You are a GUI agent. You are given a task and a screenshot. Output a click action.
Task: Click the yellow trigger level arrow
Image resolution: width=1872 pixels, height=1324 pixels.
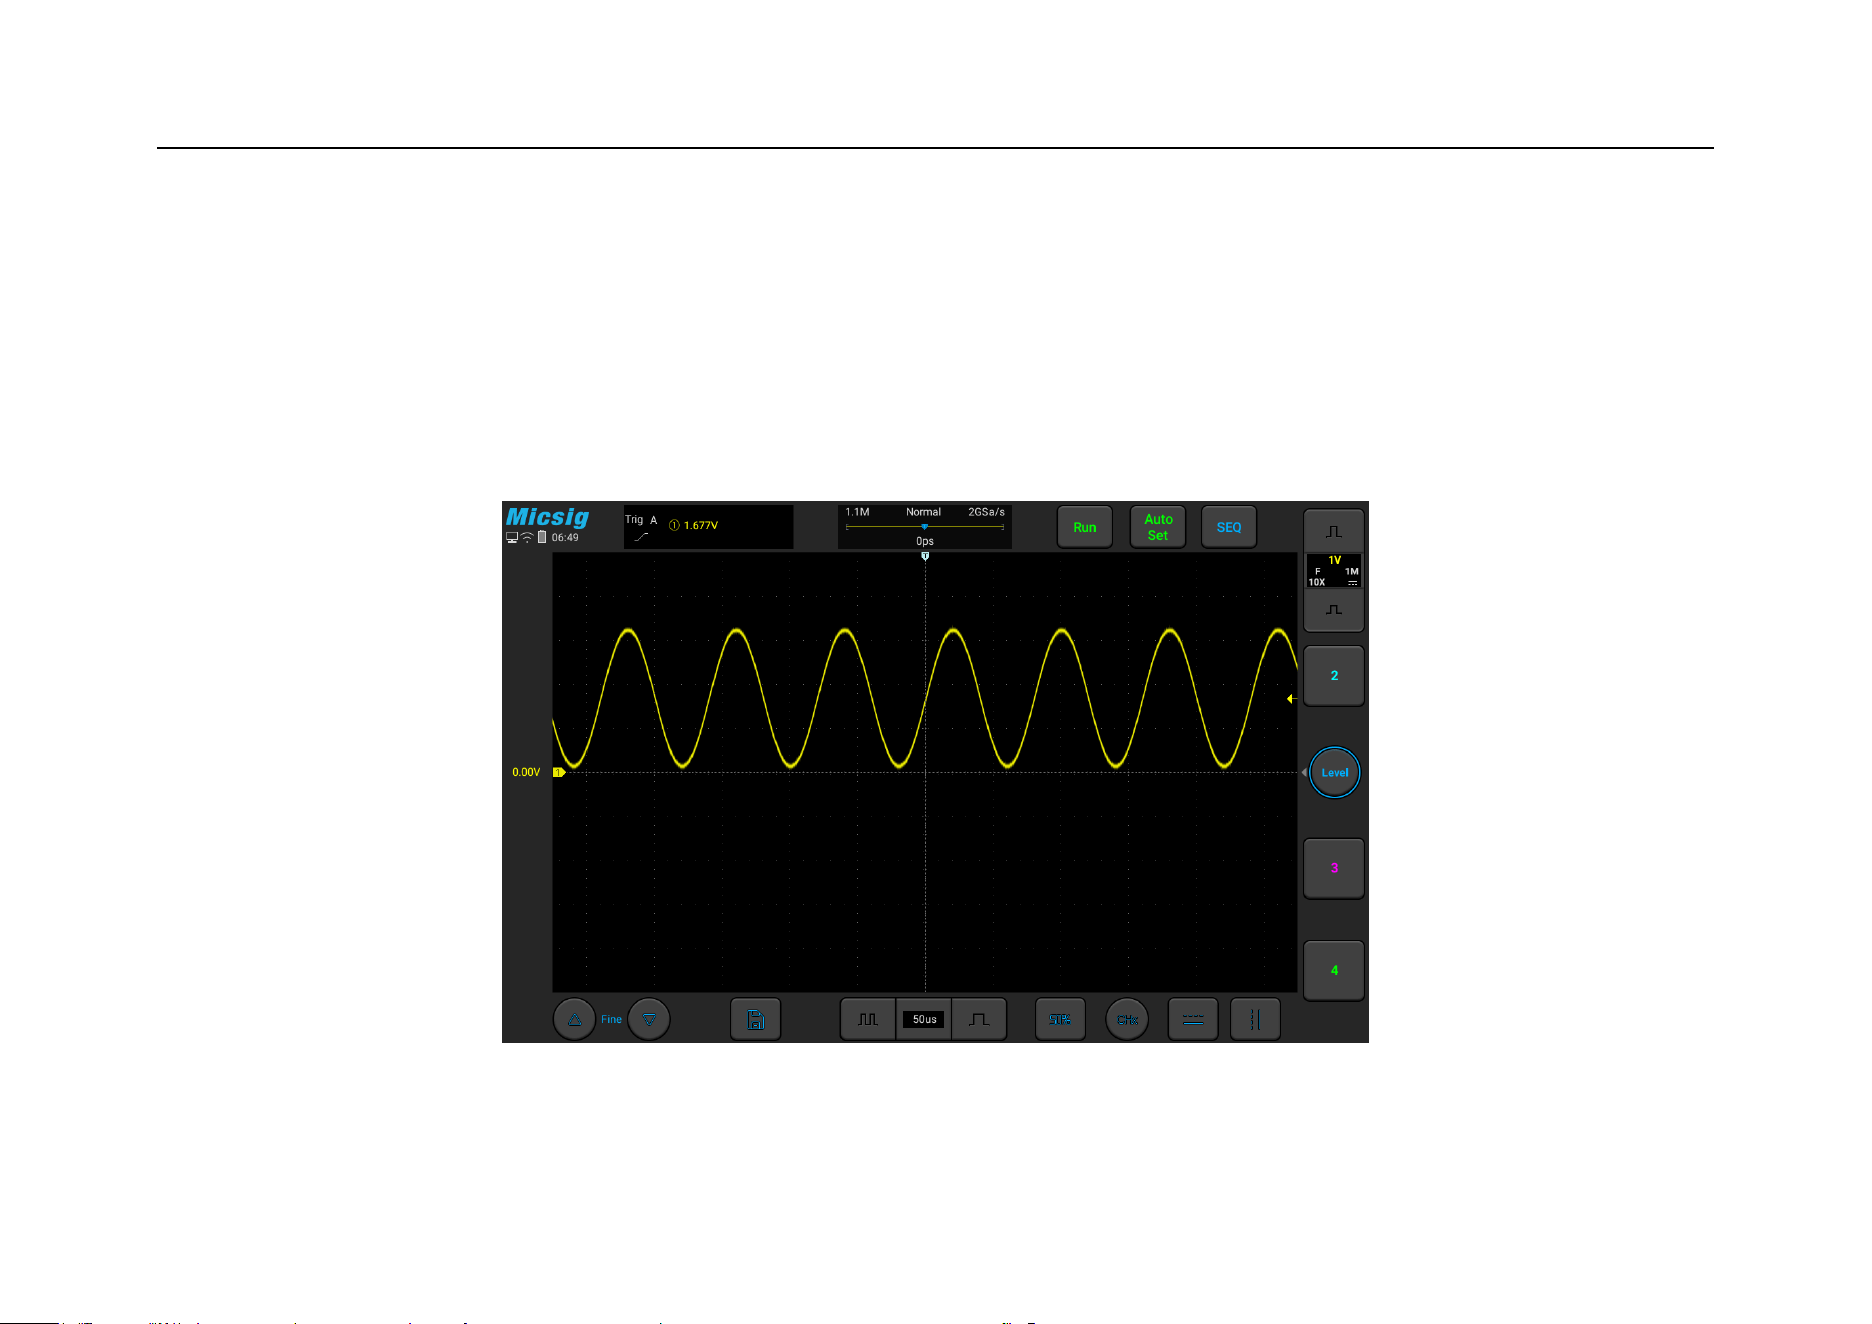(1291, 699)
